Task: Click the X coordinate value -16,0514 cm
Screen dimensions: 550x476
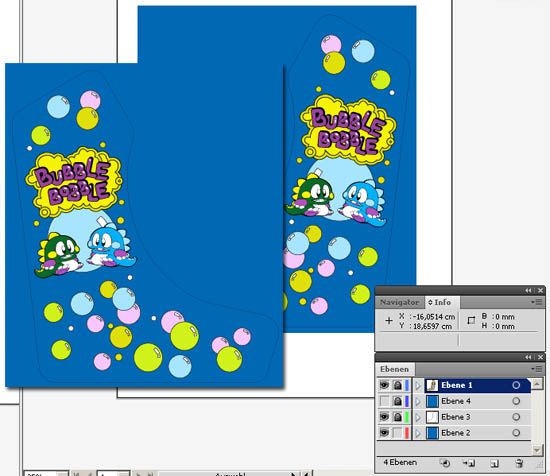Action: 434,317
